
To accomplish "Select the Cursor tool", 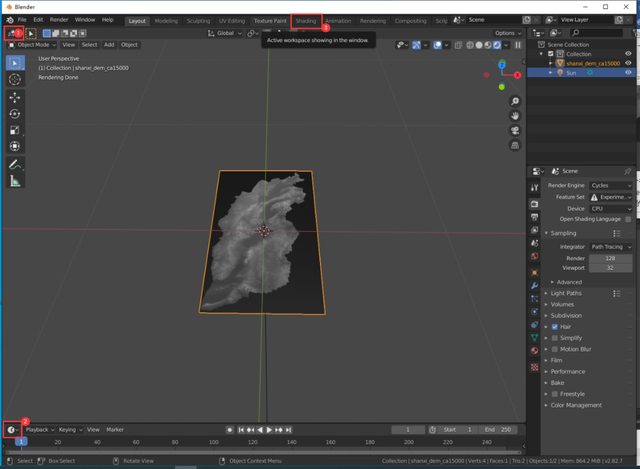I will 15,79.
